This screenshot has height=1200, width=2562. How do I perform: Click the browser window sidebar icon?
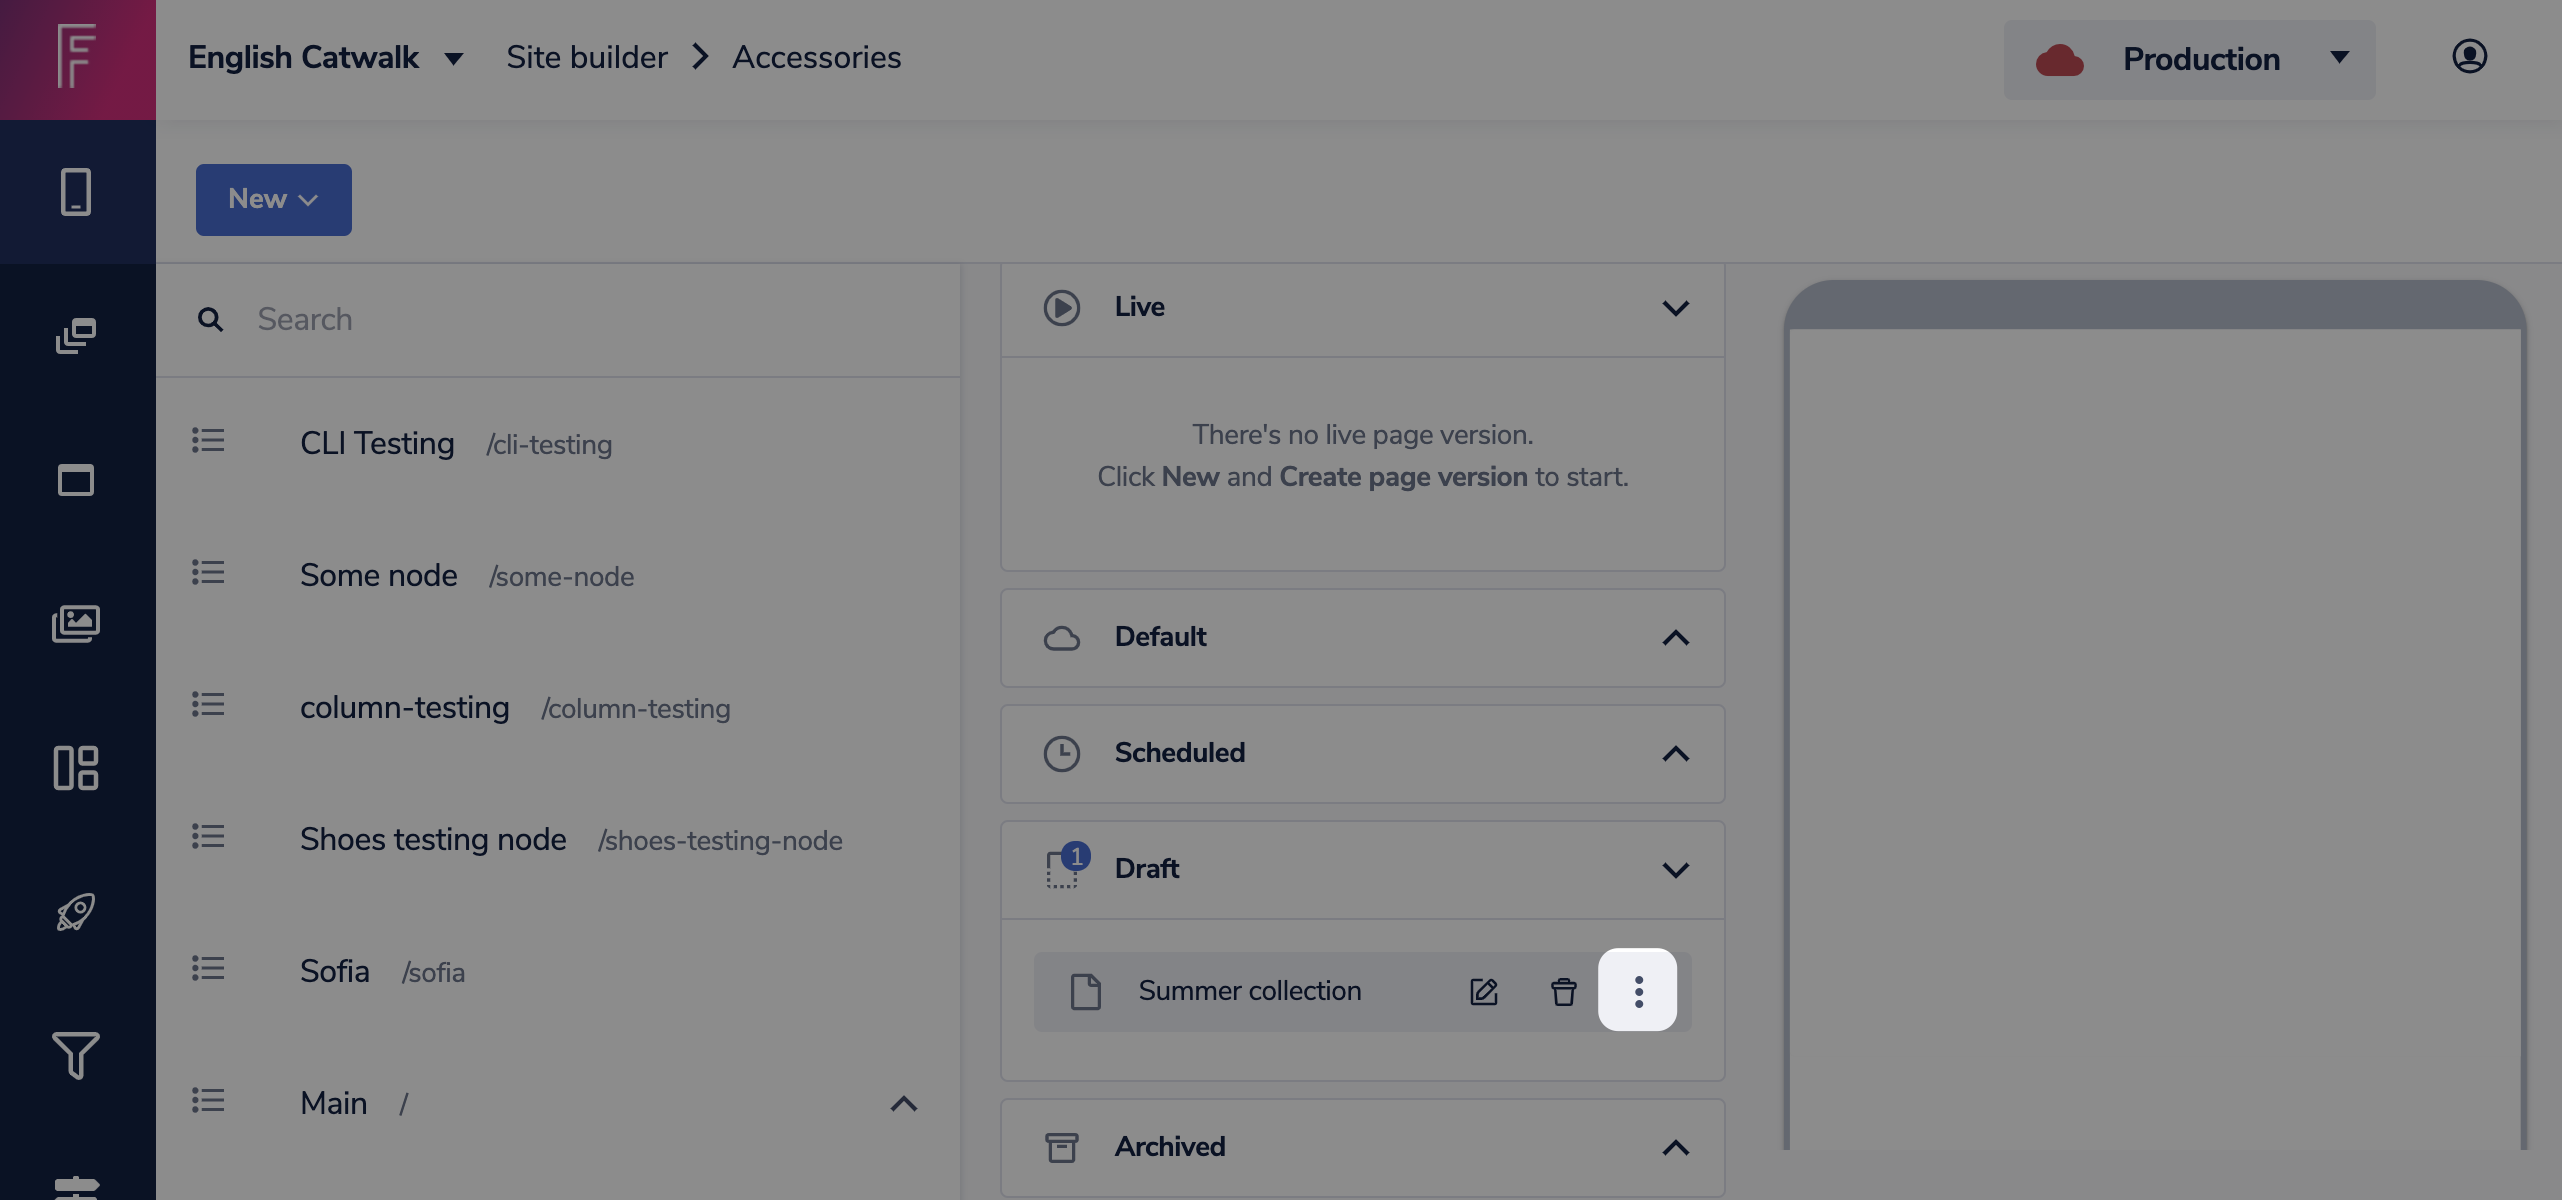tap(76, 480)
